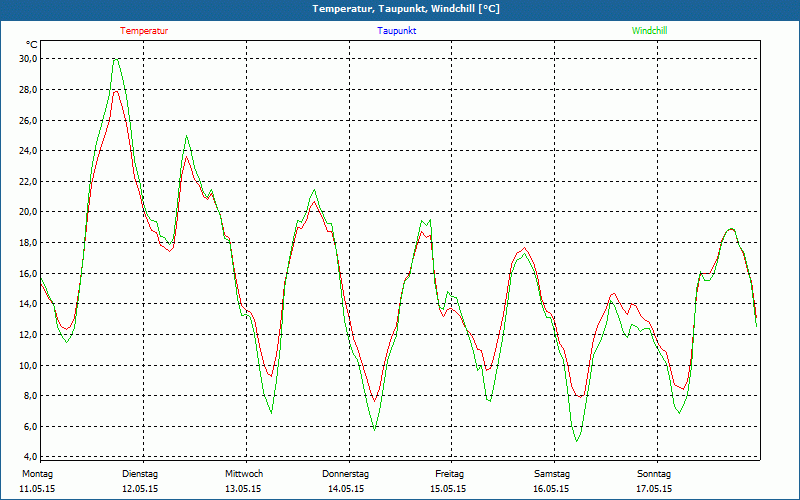Click the date 17.05.15
The image size is (800, 500).
point(654,489)
